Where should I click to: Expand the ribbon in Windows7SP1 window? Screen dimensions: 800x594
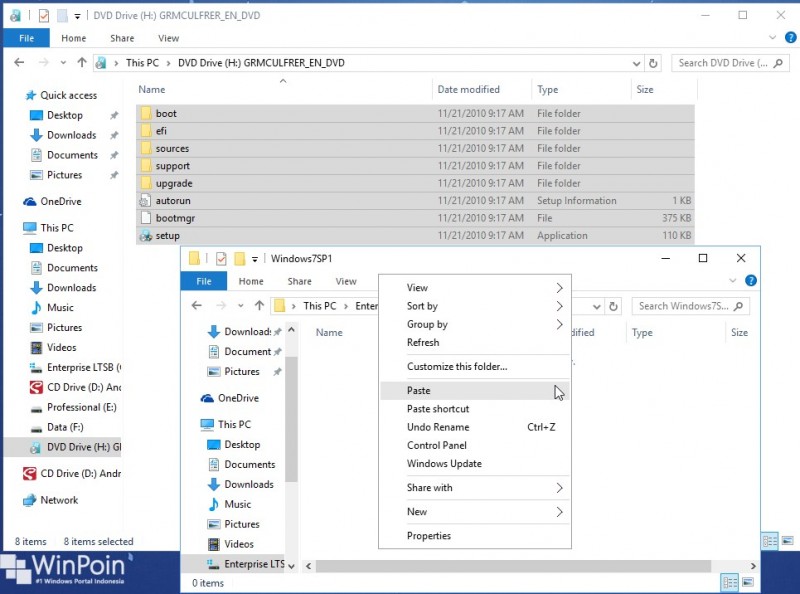(733, 281)
